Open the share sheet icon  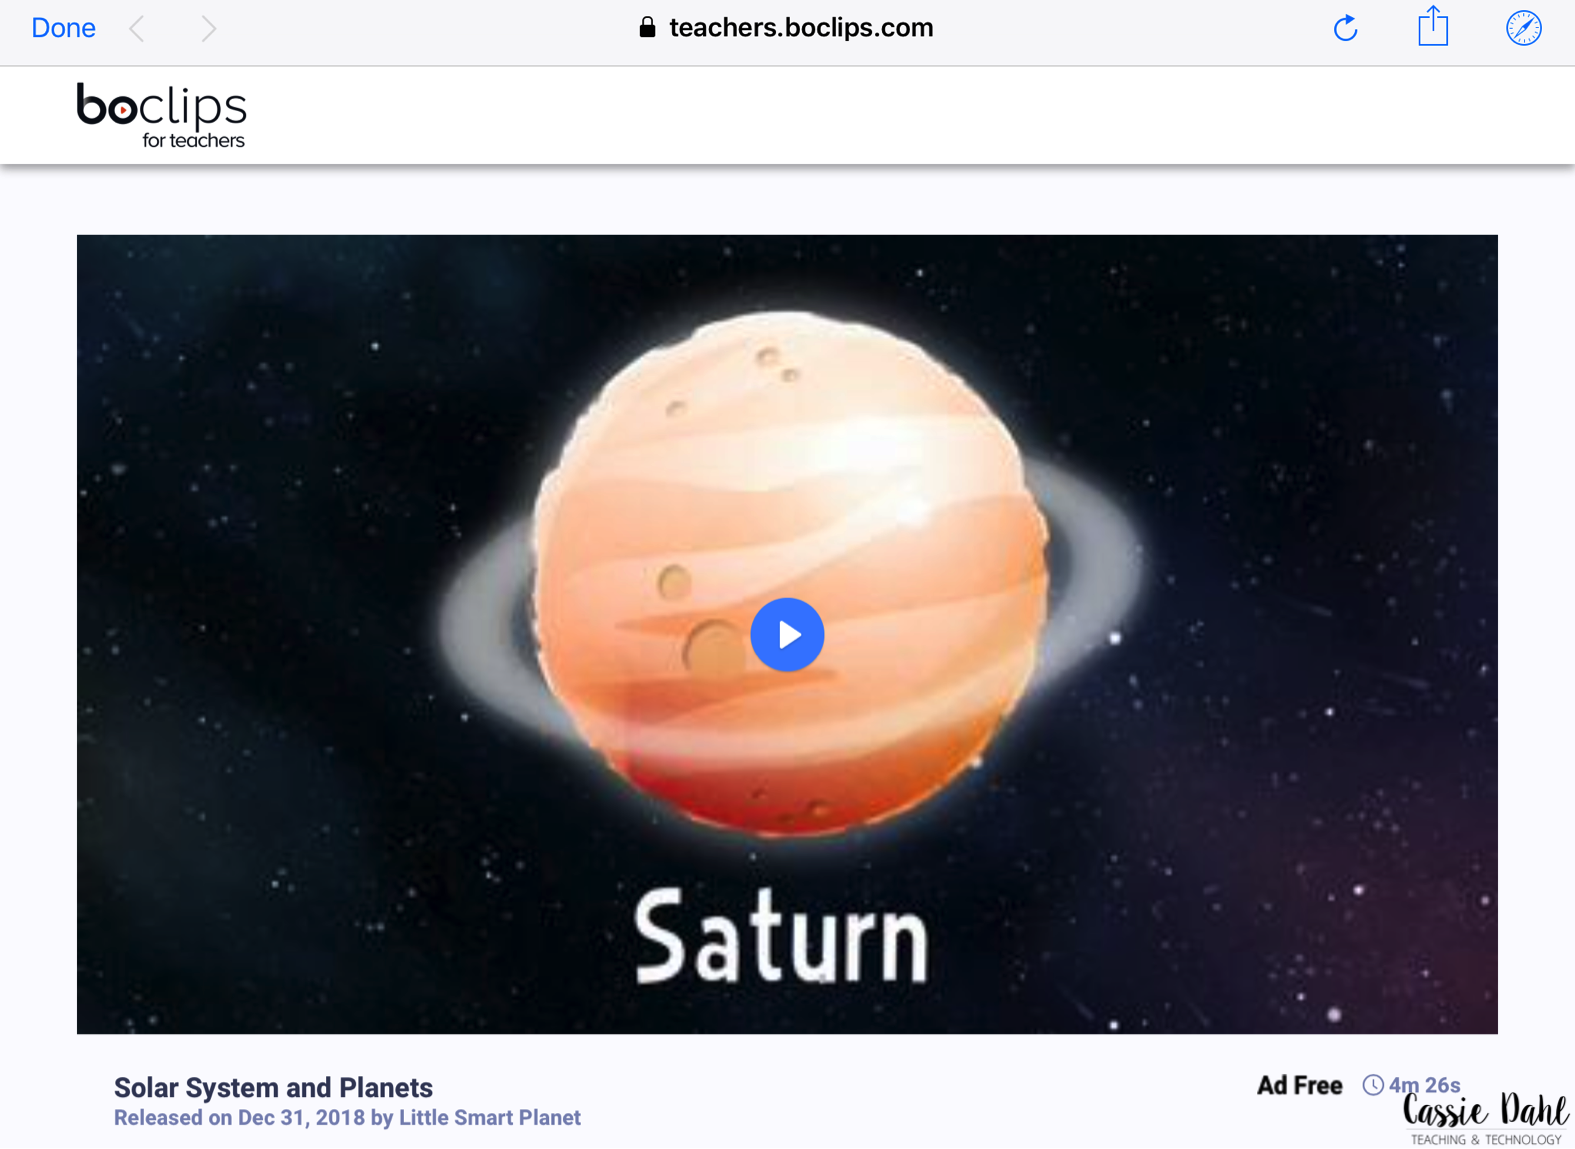(1433, 26)
